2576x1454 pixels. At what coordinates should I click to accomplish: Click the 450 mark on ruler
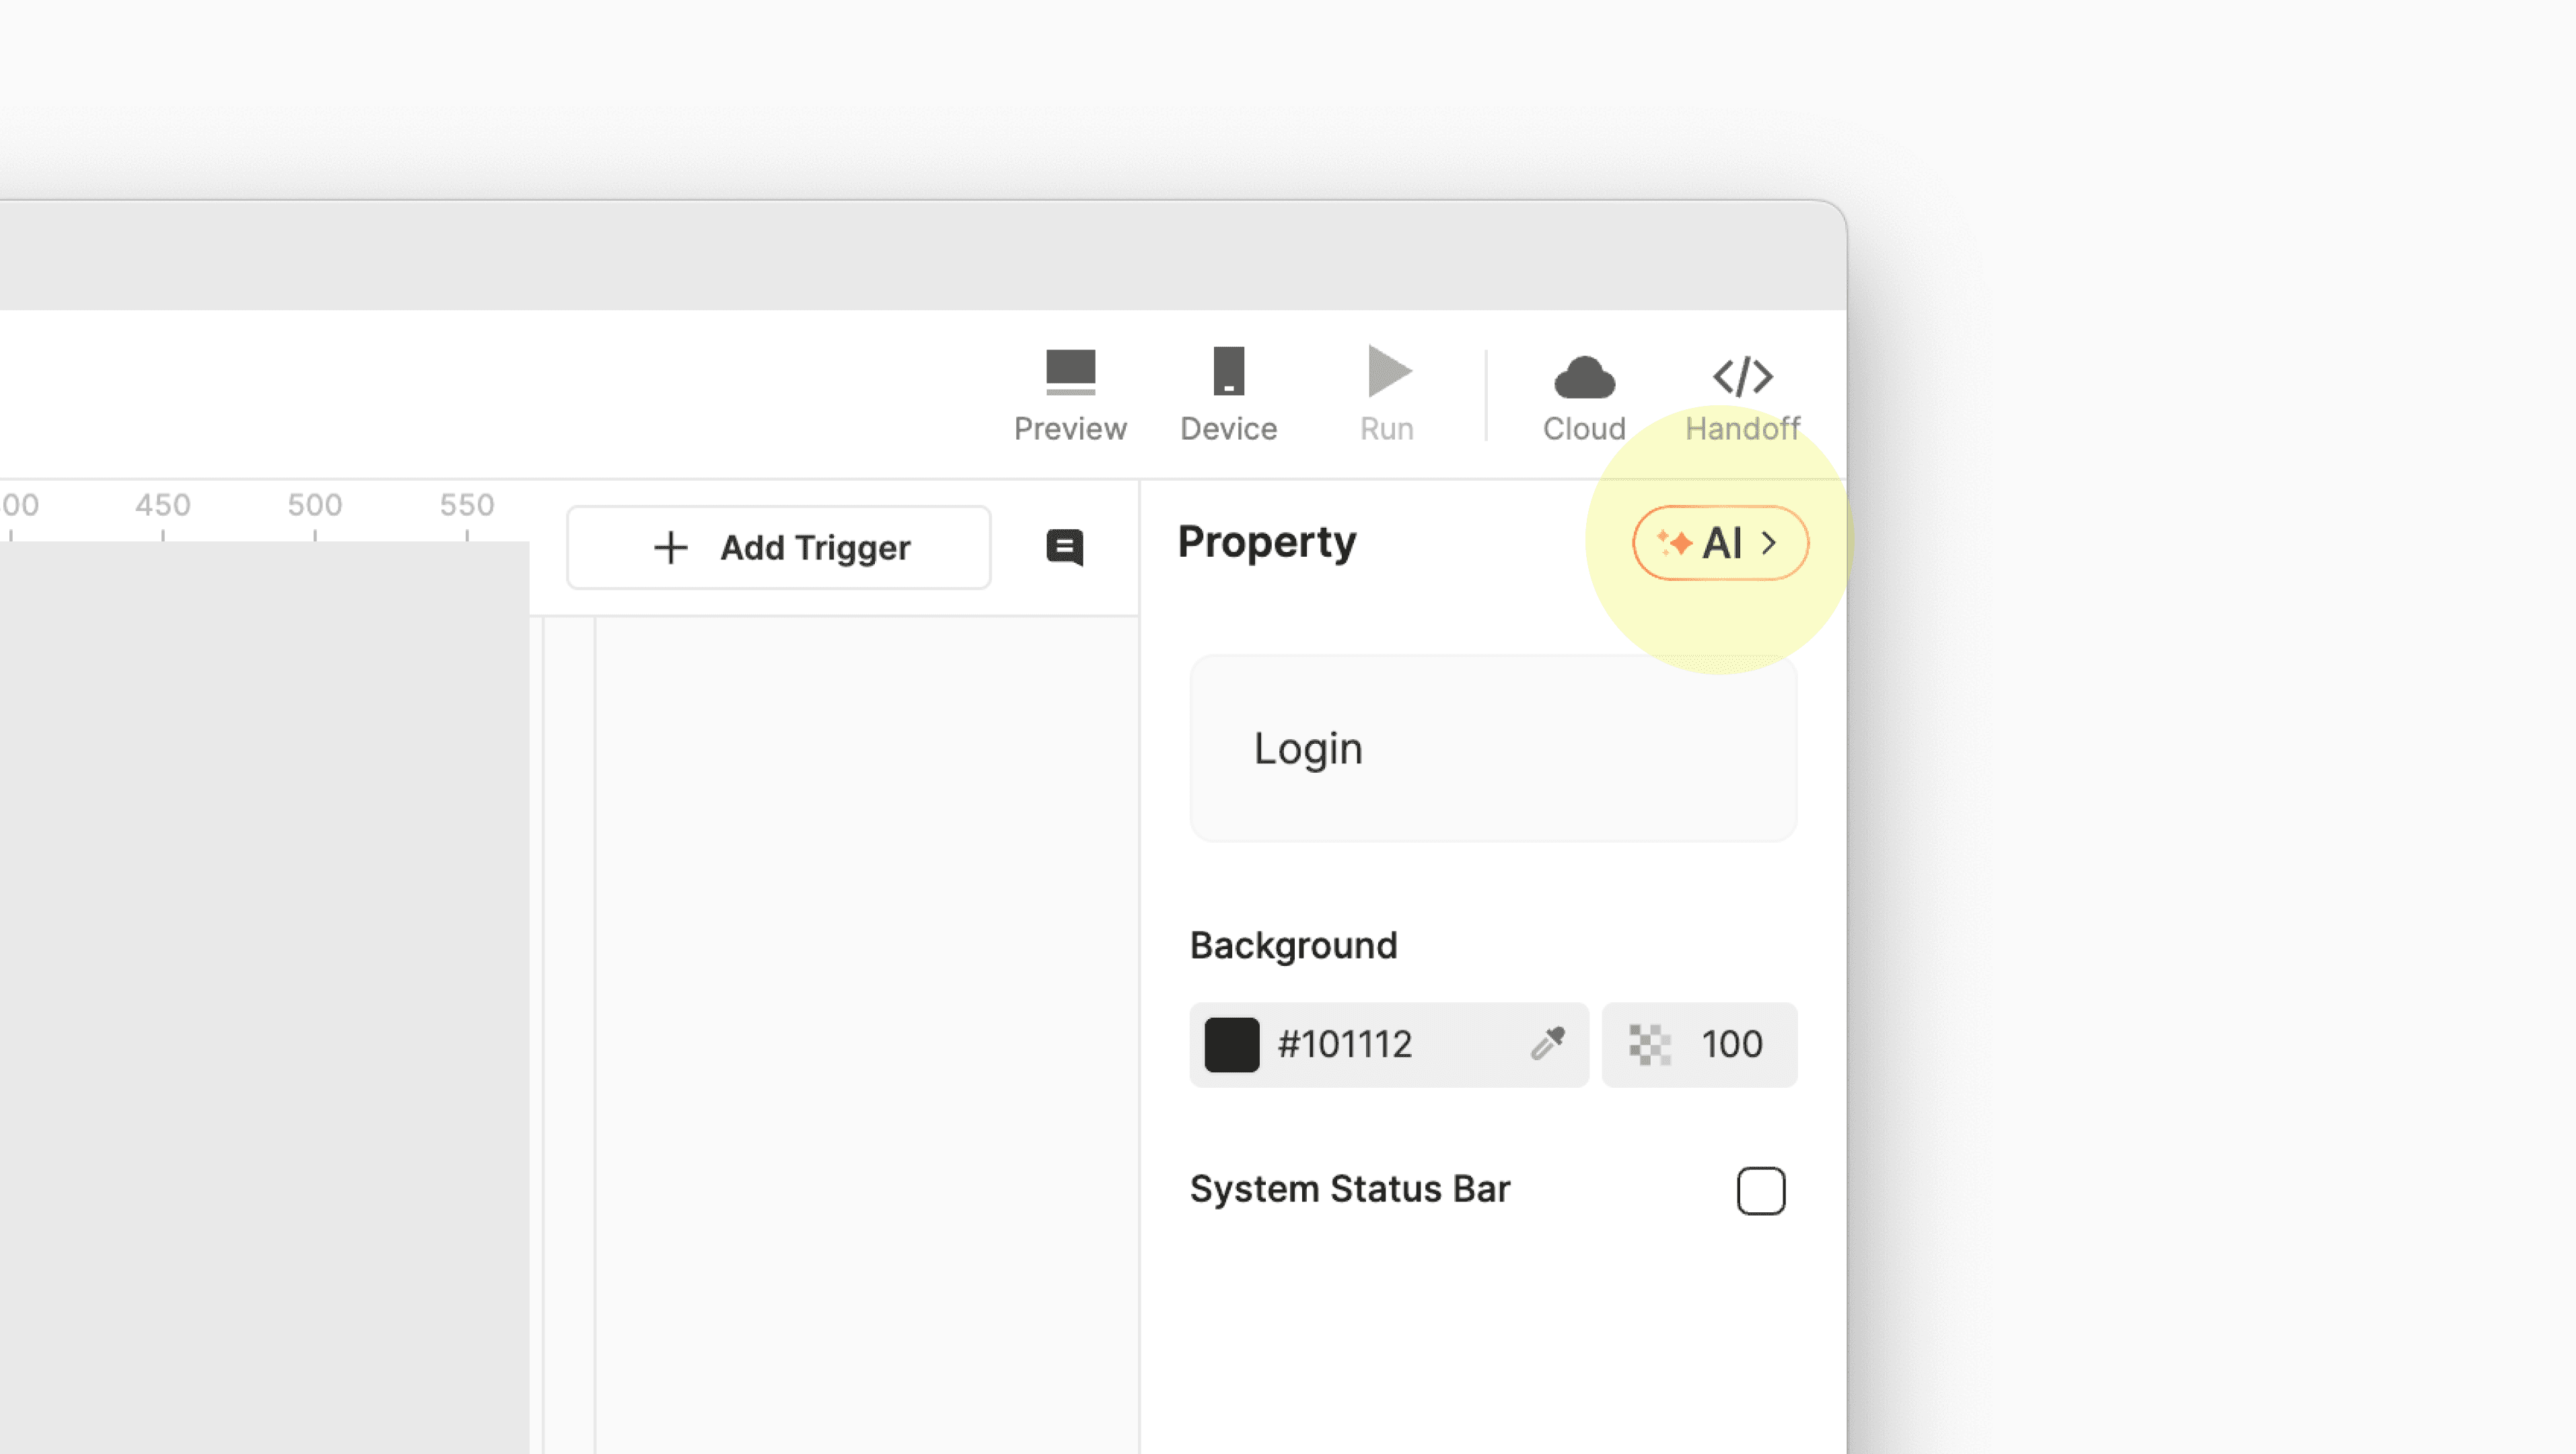(x=163, y=506)
